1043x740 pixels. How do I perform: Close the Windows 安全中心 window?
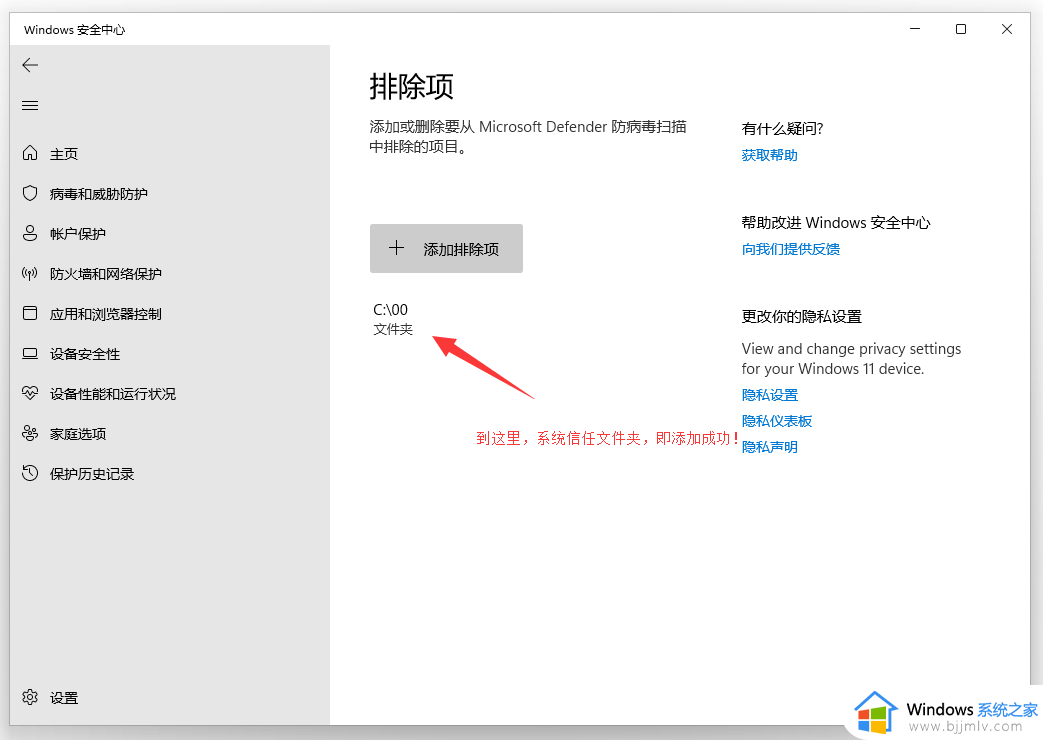1006,29
